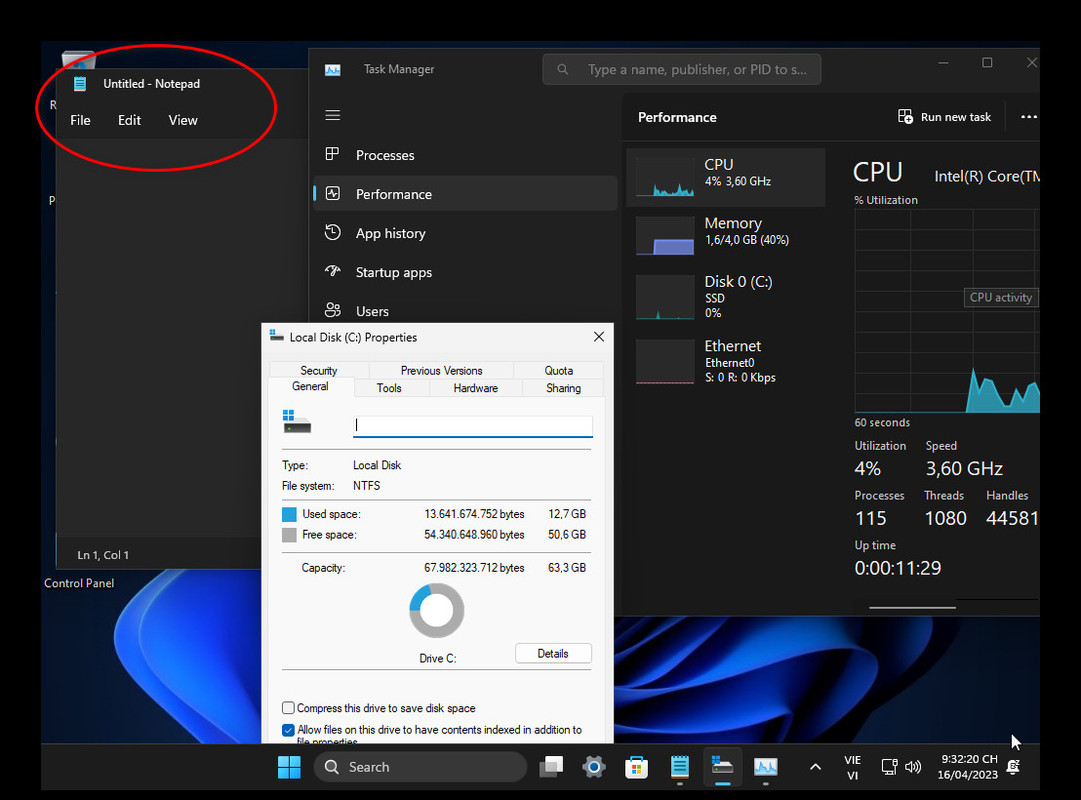The width and height of the screenshot is (1081, 800).
Task: Click the network icon in system tray
Action: click(889, 767)
